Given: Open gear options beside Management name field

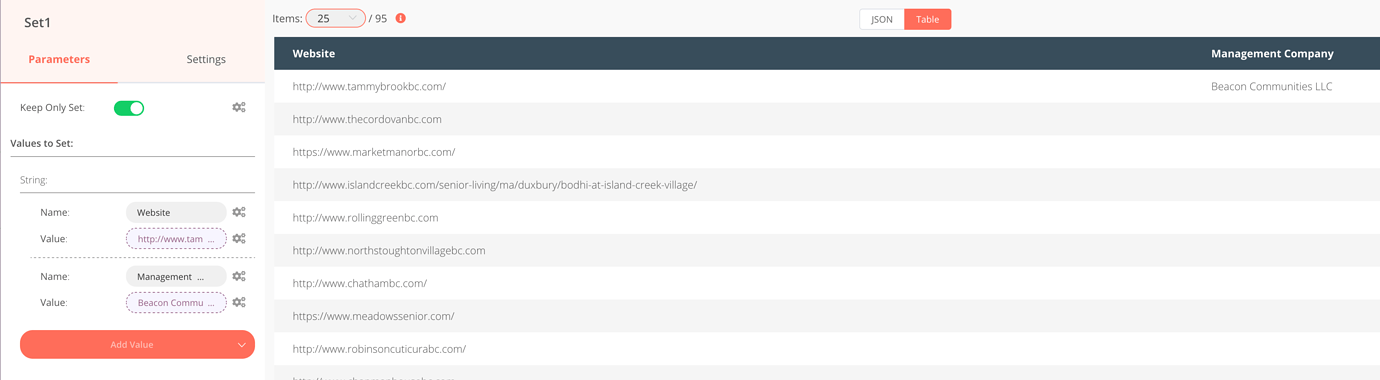Looking at the screenshot, I should pos(239,276).
